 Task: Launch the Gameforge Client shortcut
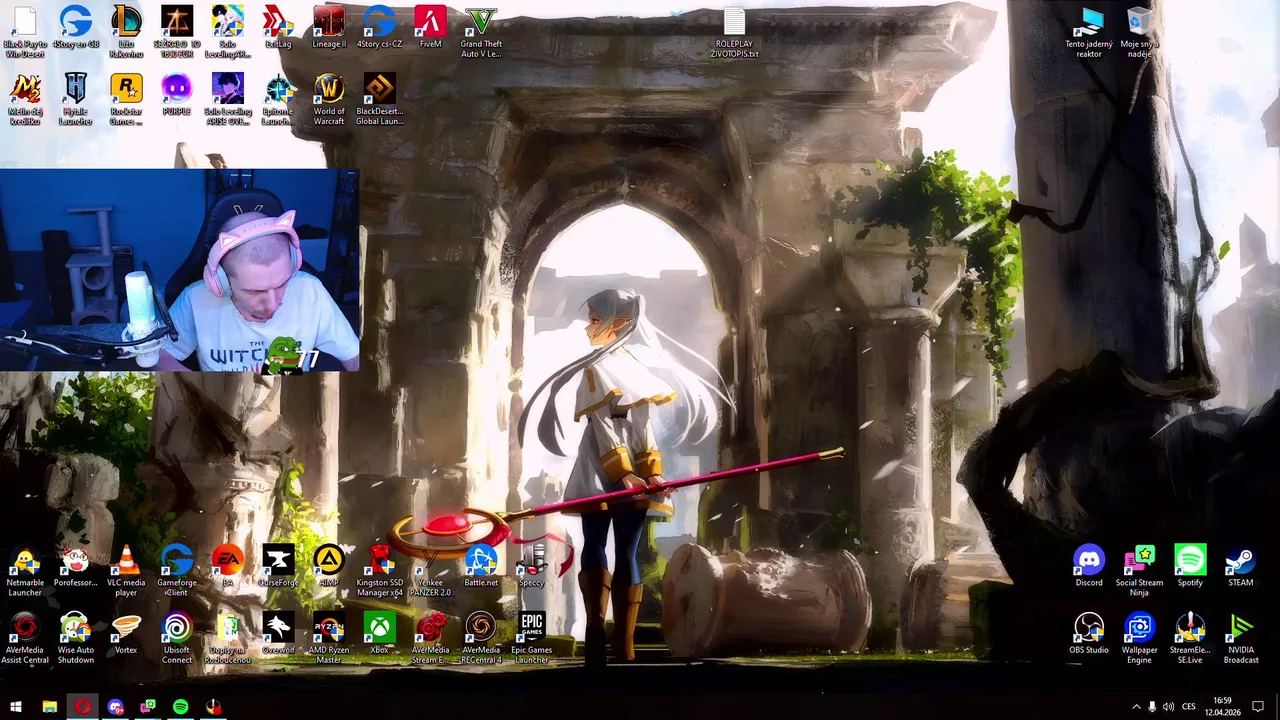pos(177,571)
